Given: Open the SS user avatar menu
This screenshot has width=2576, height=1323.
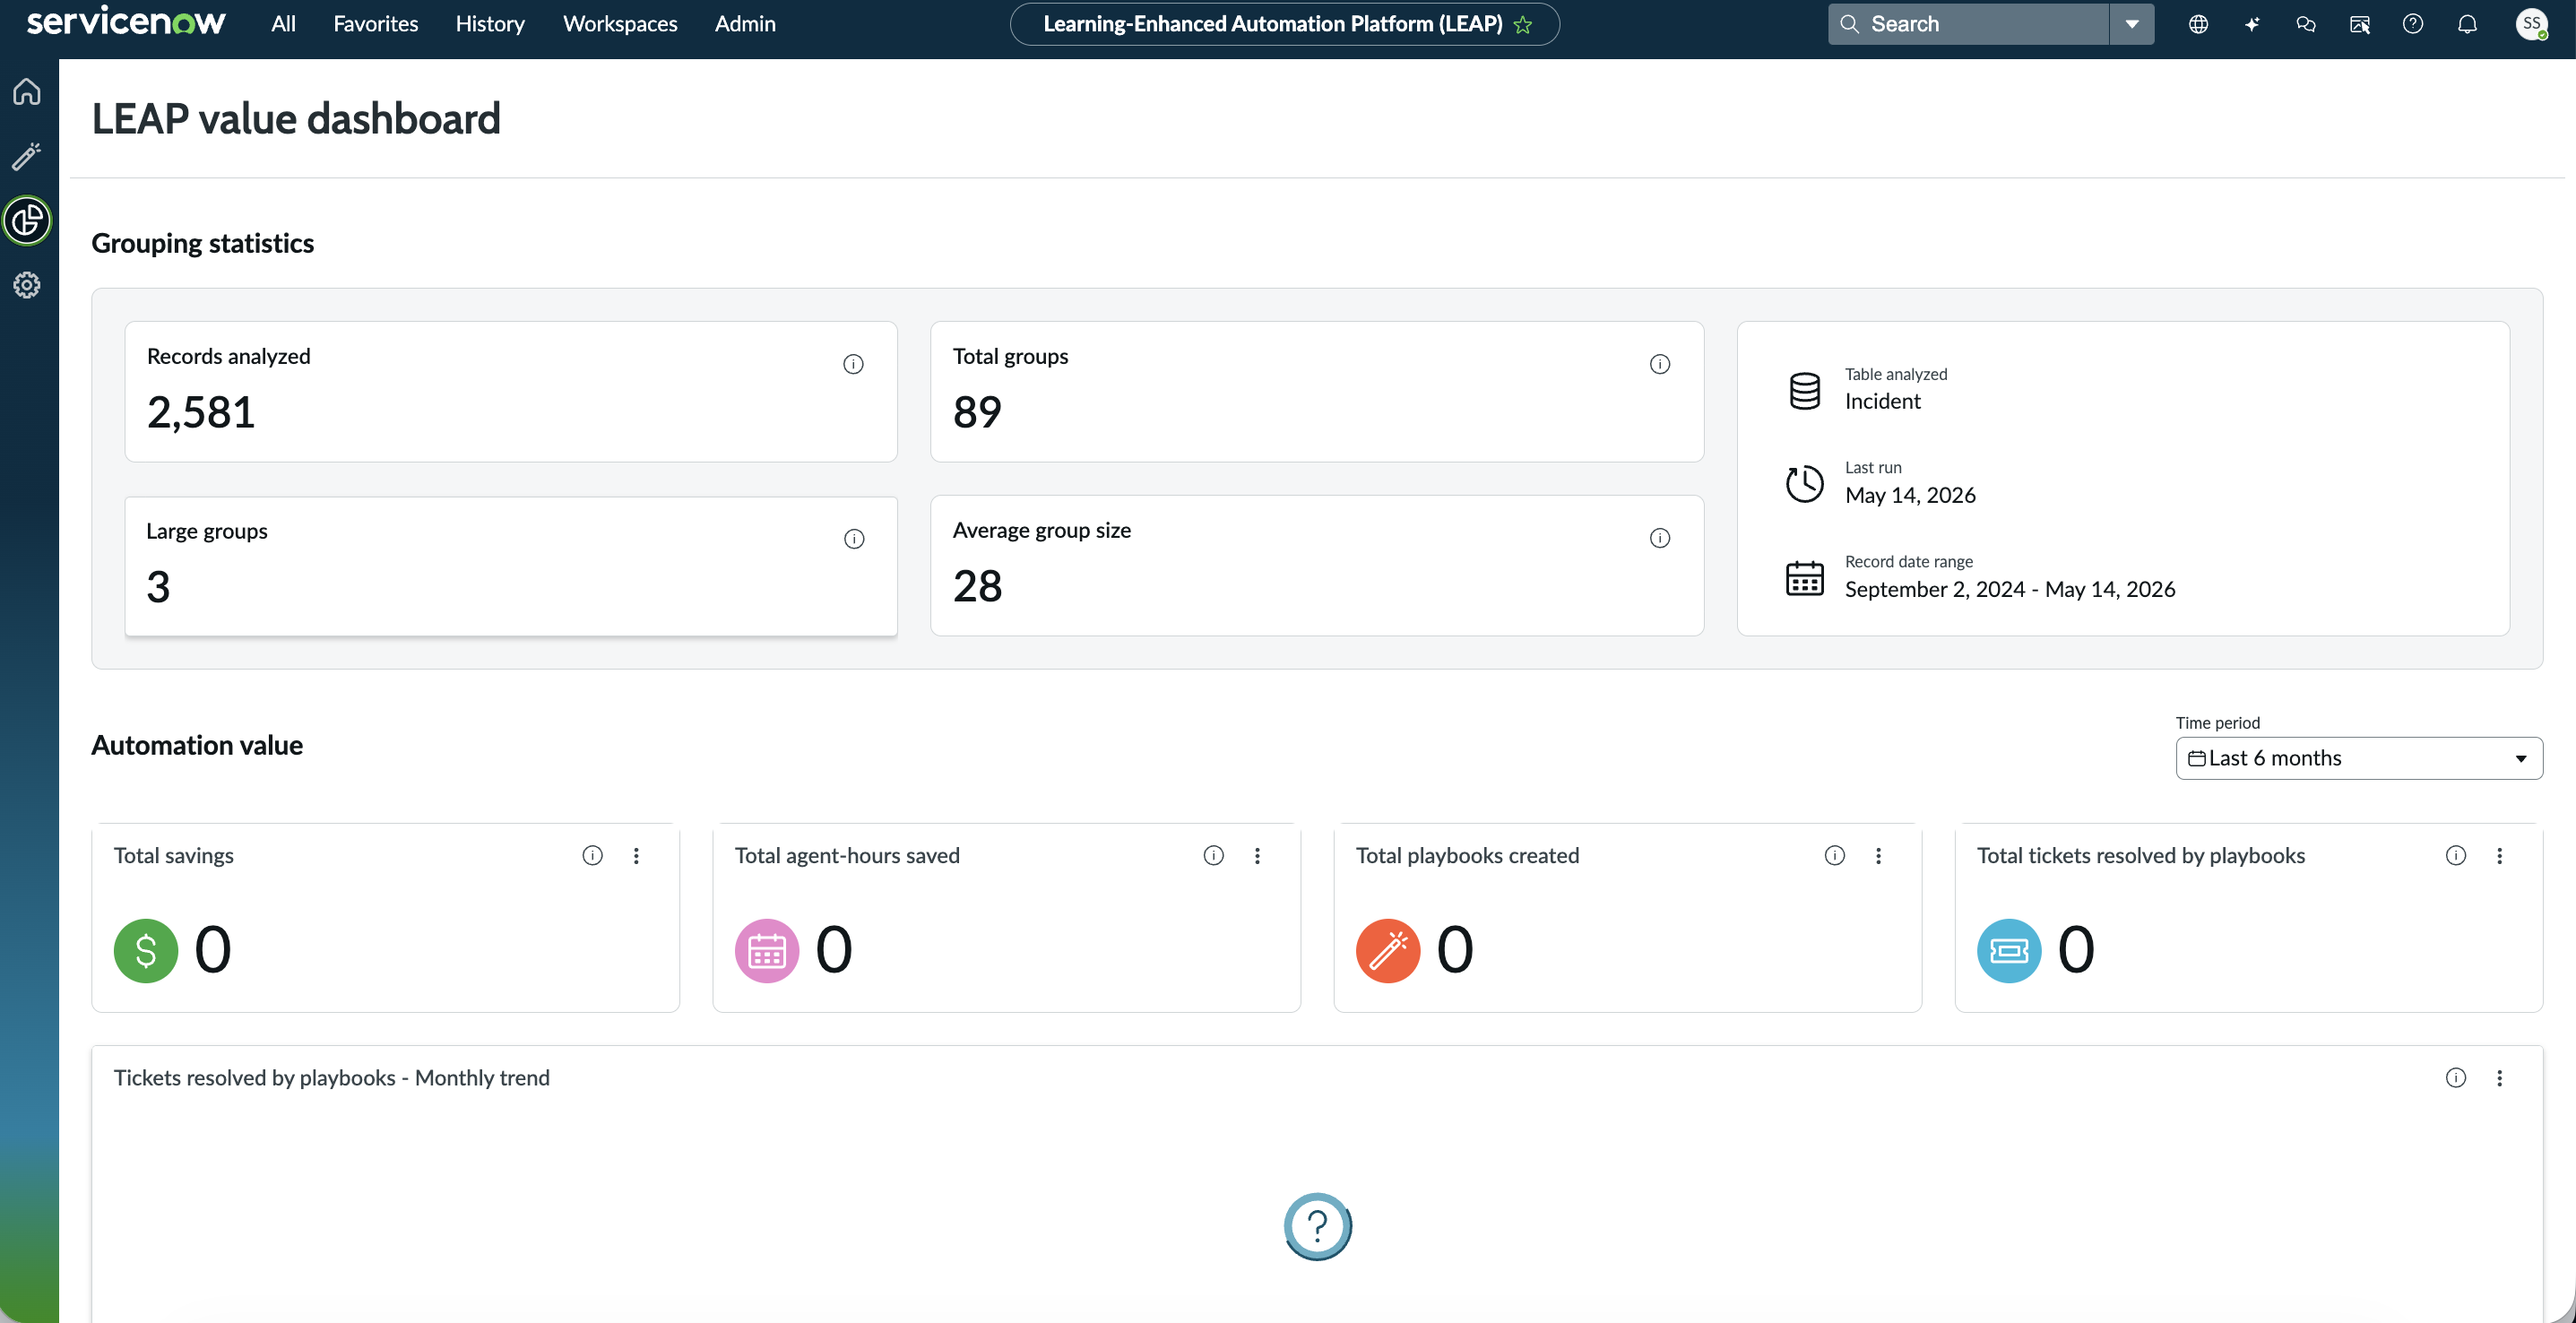Looking at the screenshot, I should point(2531,24).
